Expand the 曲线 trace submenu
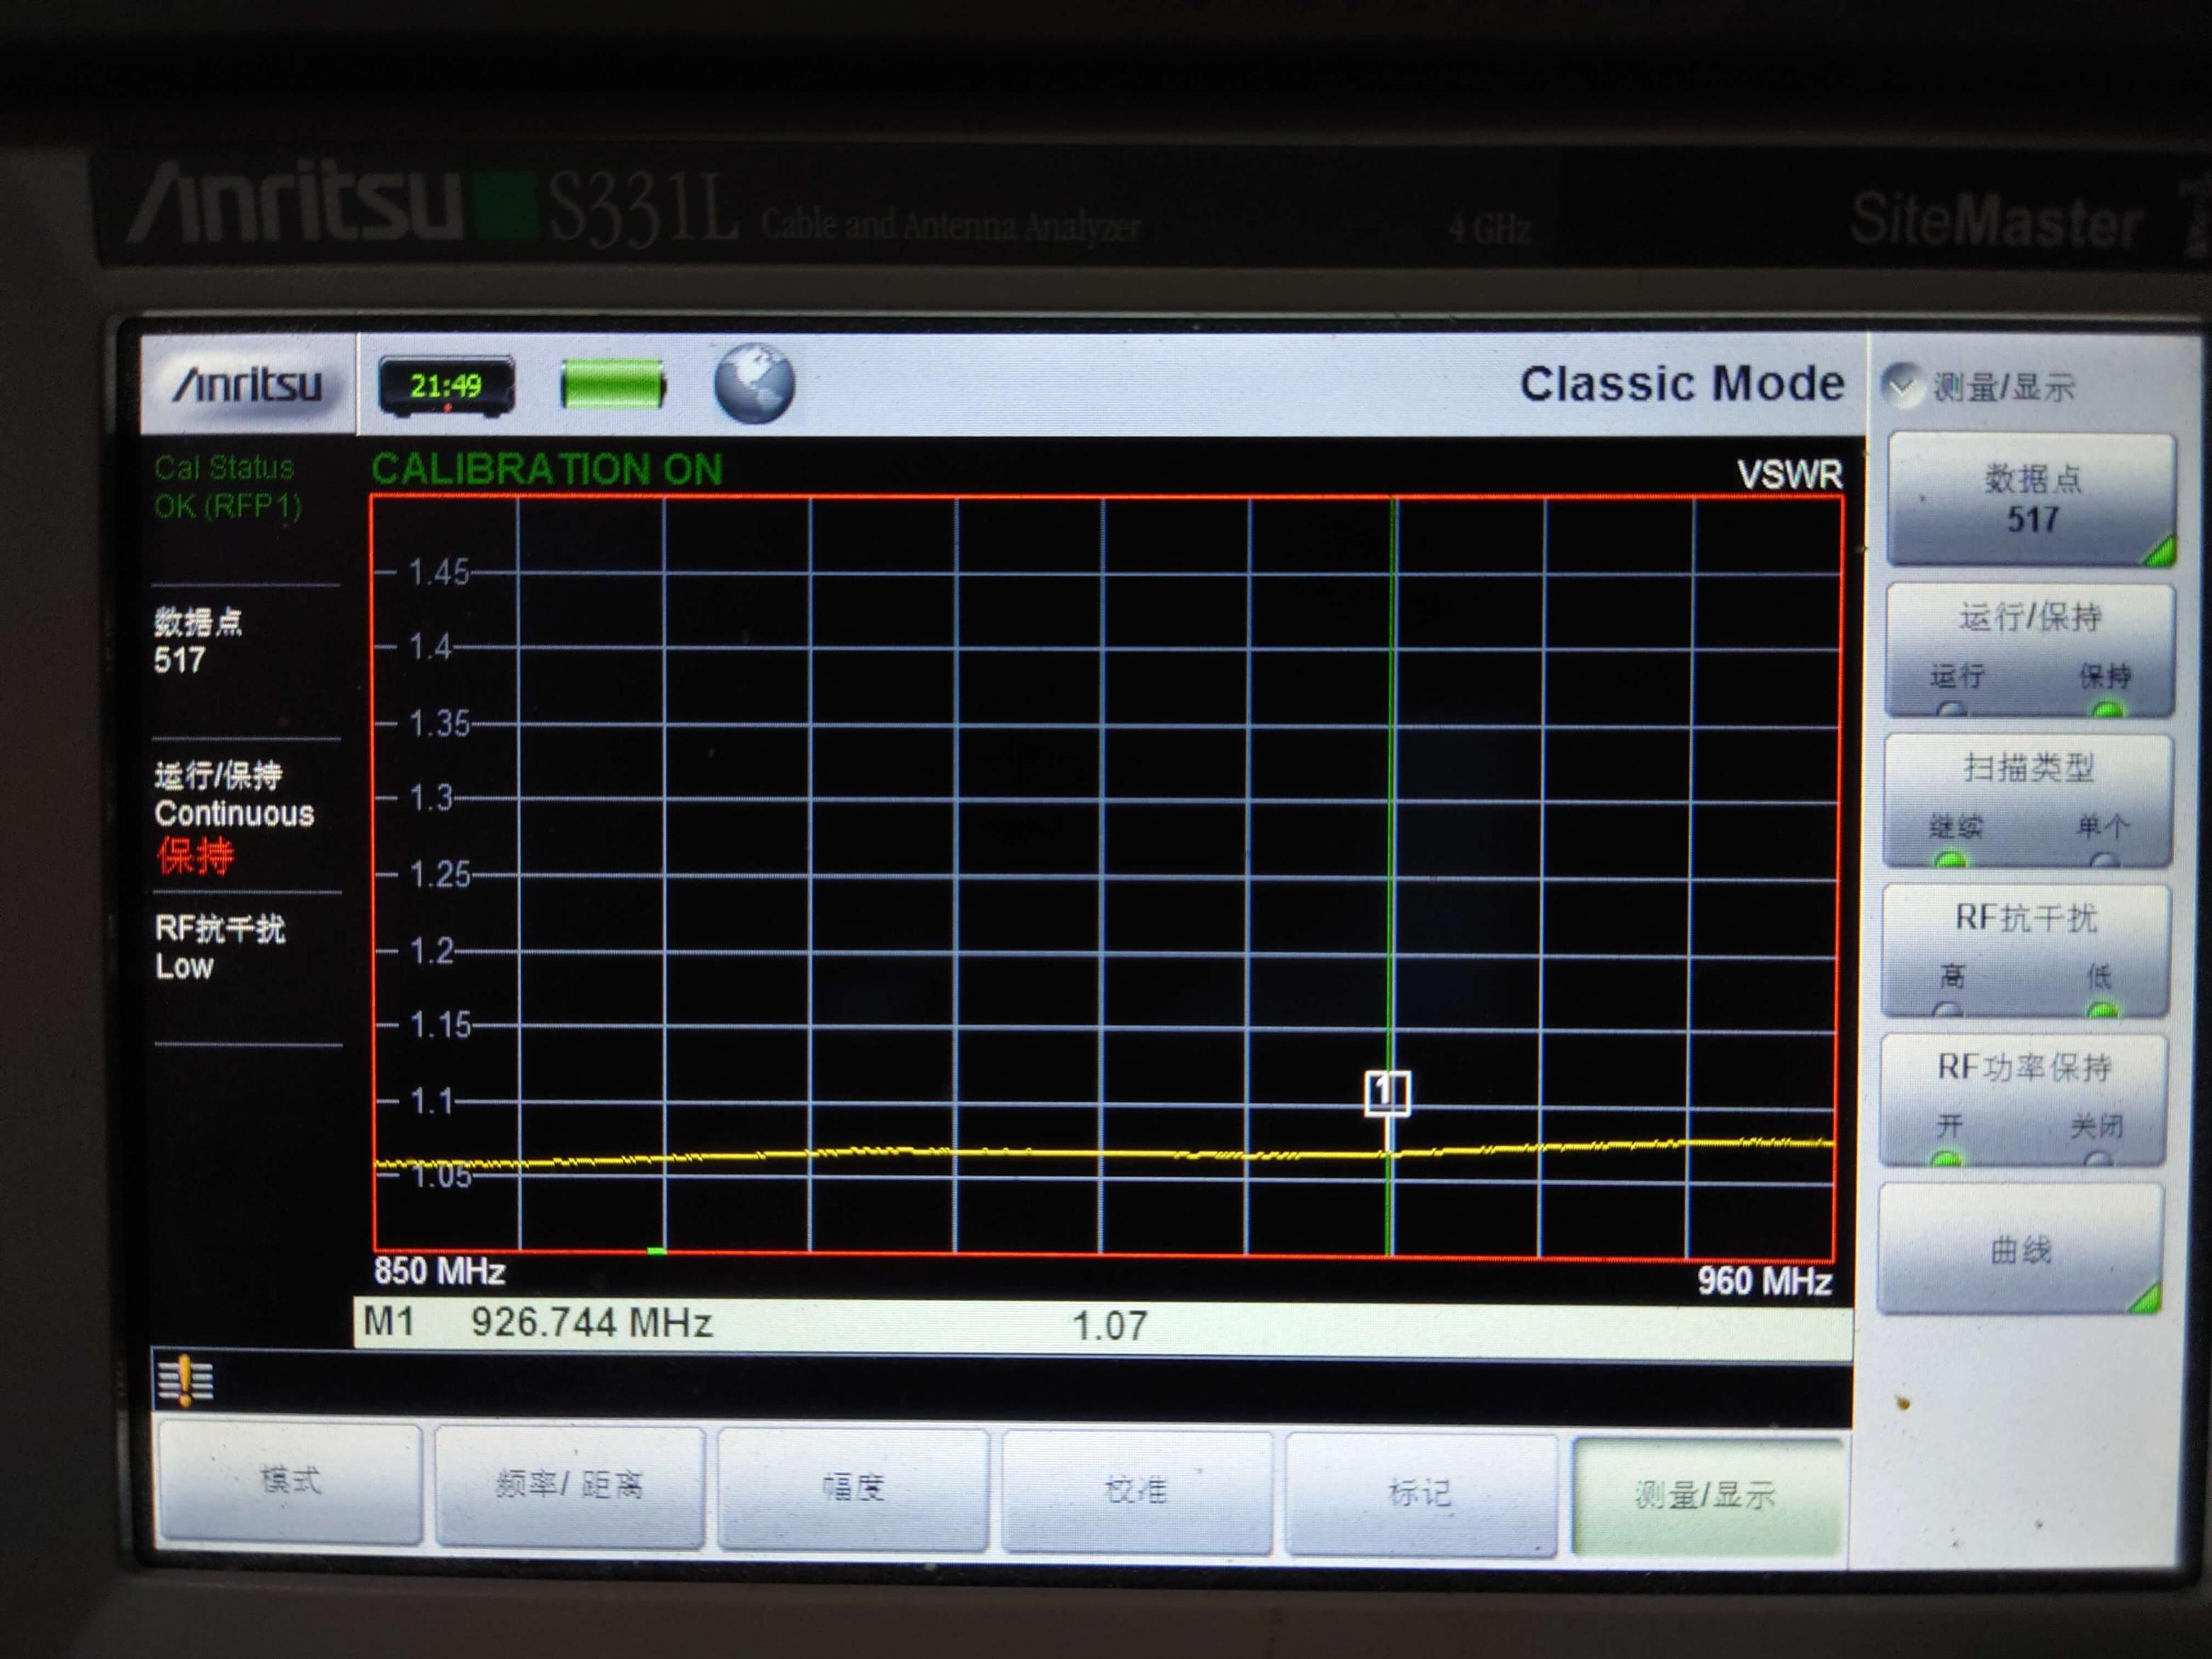Image resolution: width=2212 pixels, height=1659 pixels. coord(2020,1248)
